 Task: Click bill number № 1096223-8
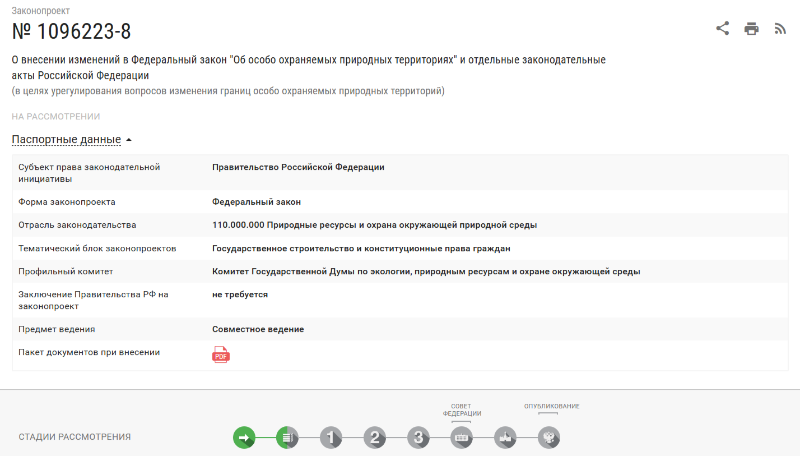coord(71,32)
